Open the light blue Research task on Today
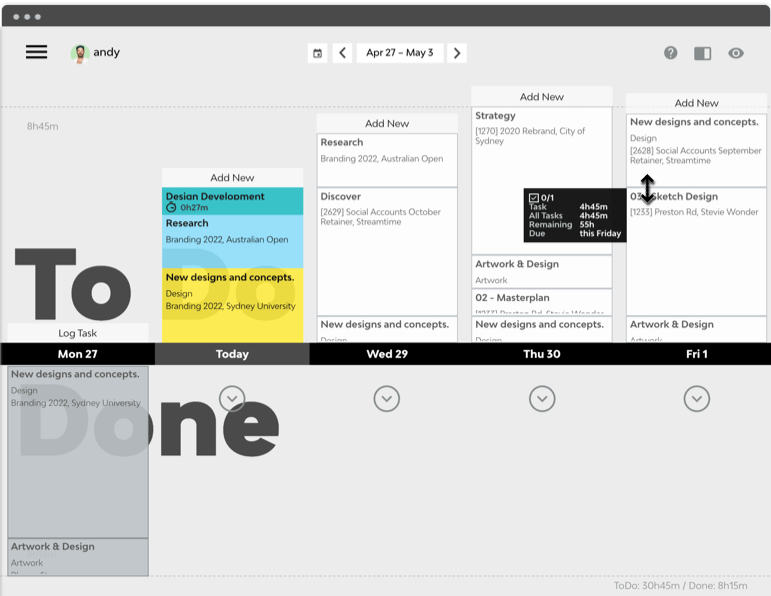 [x=232, y=241]
